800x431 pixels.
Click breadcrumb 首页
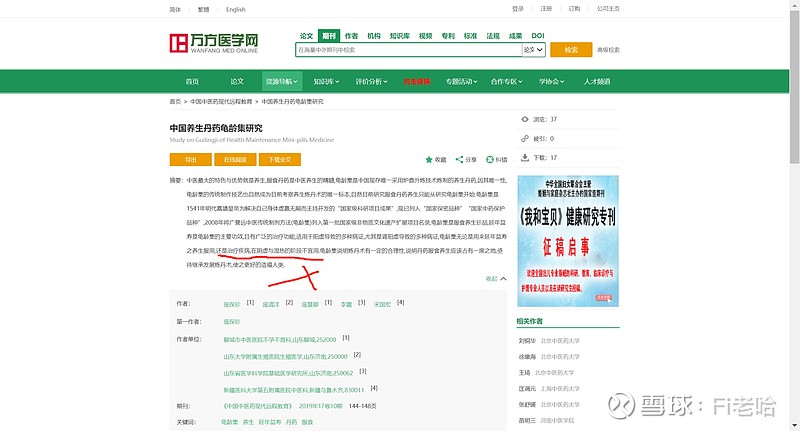(x=175, y=102)
